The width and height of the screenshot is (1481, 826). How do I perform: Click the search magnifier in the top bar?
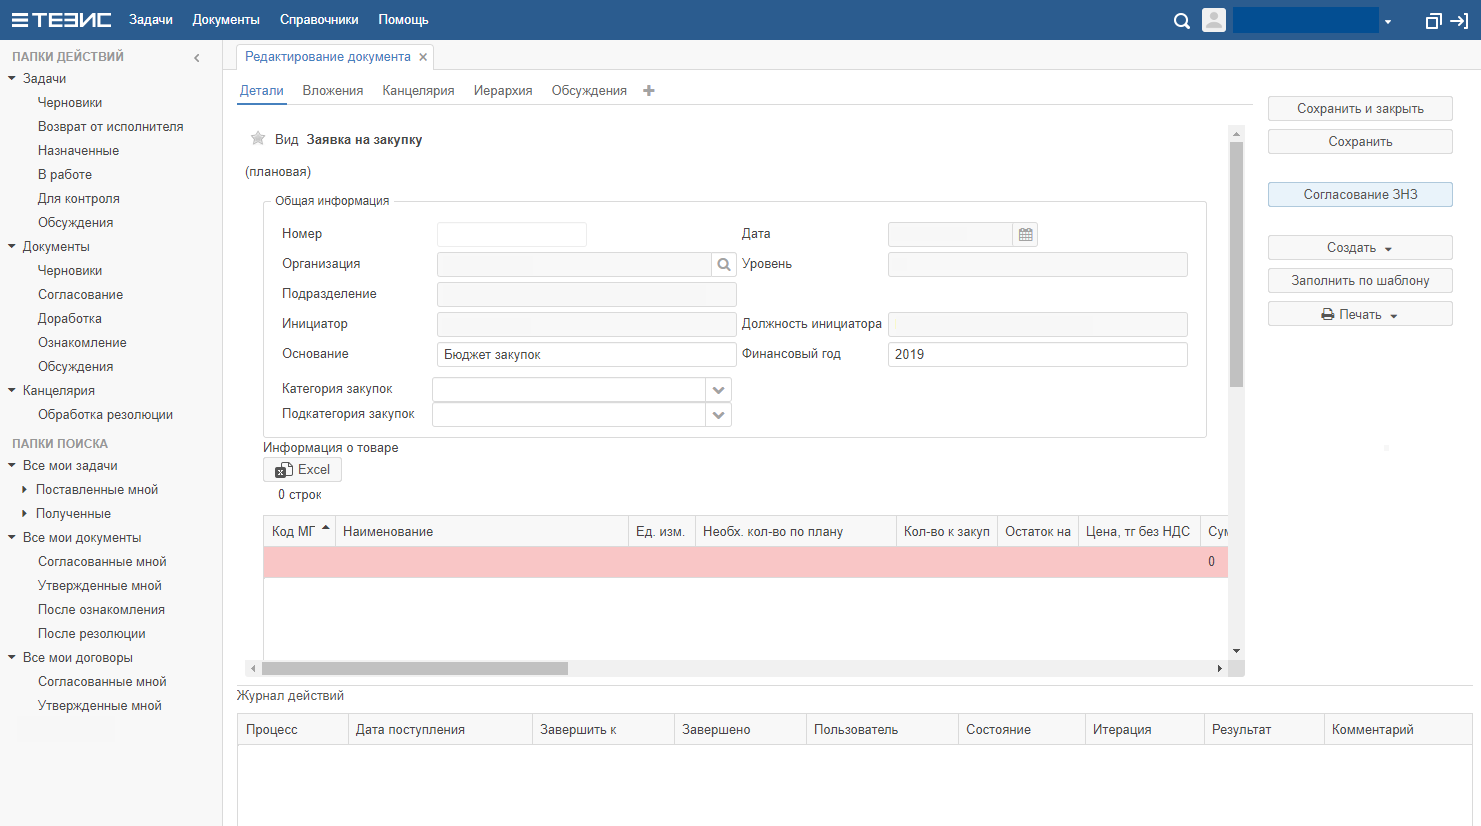coord(1181,20)
